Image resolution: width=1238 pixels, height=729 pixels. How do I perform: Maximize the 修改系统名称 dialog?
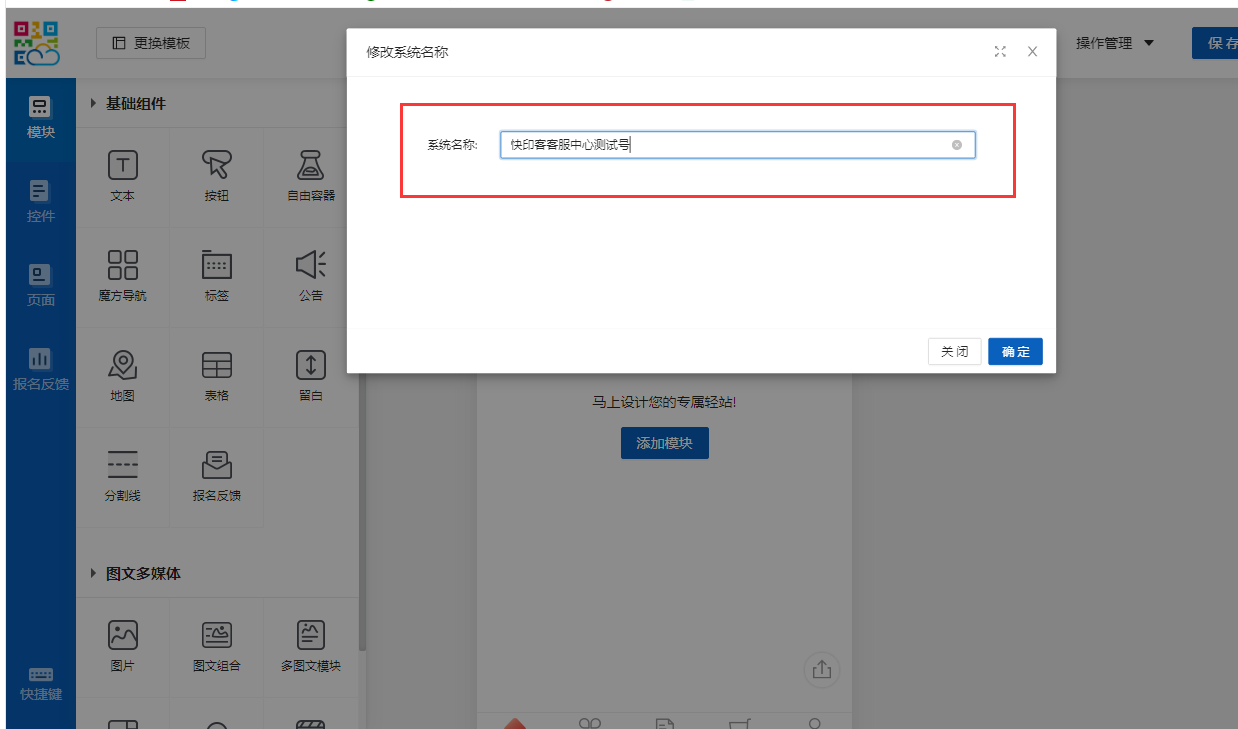tap(1000, 52)
